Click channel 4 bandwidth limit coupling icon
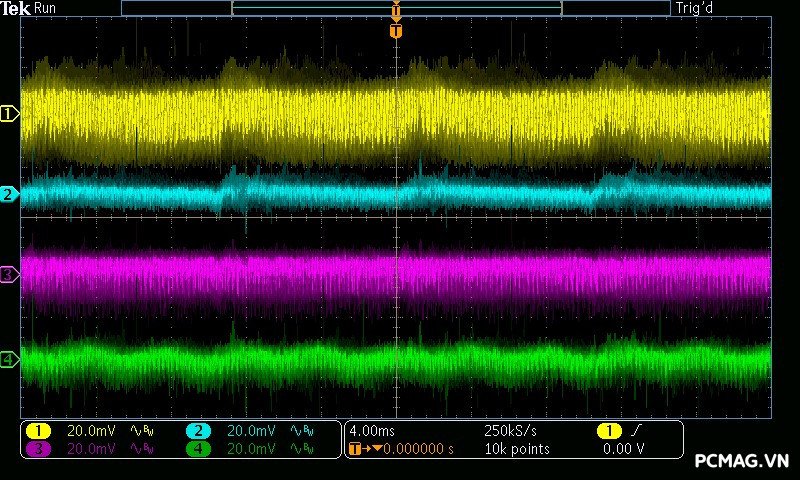 point(302,449)
